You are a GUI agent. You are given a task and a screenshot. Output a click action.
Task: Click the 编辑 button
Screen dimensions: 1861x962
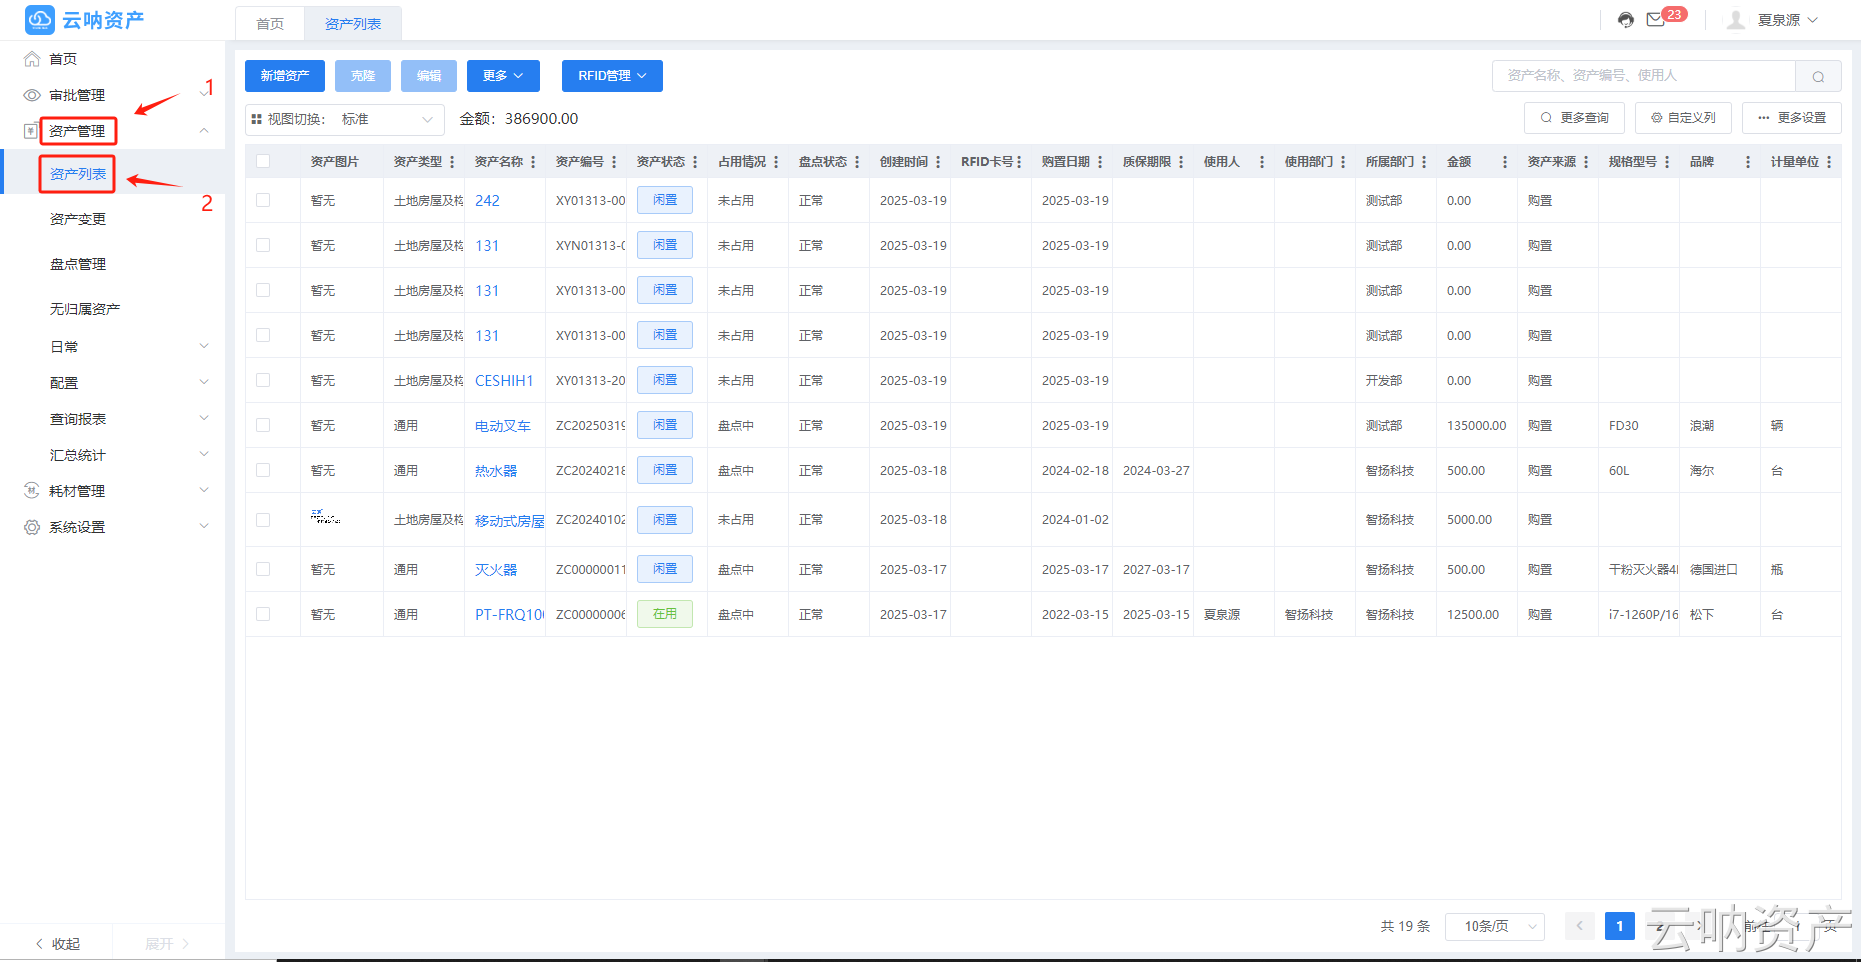point(429,76)
